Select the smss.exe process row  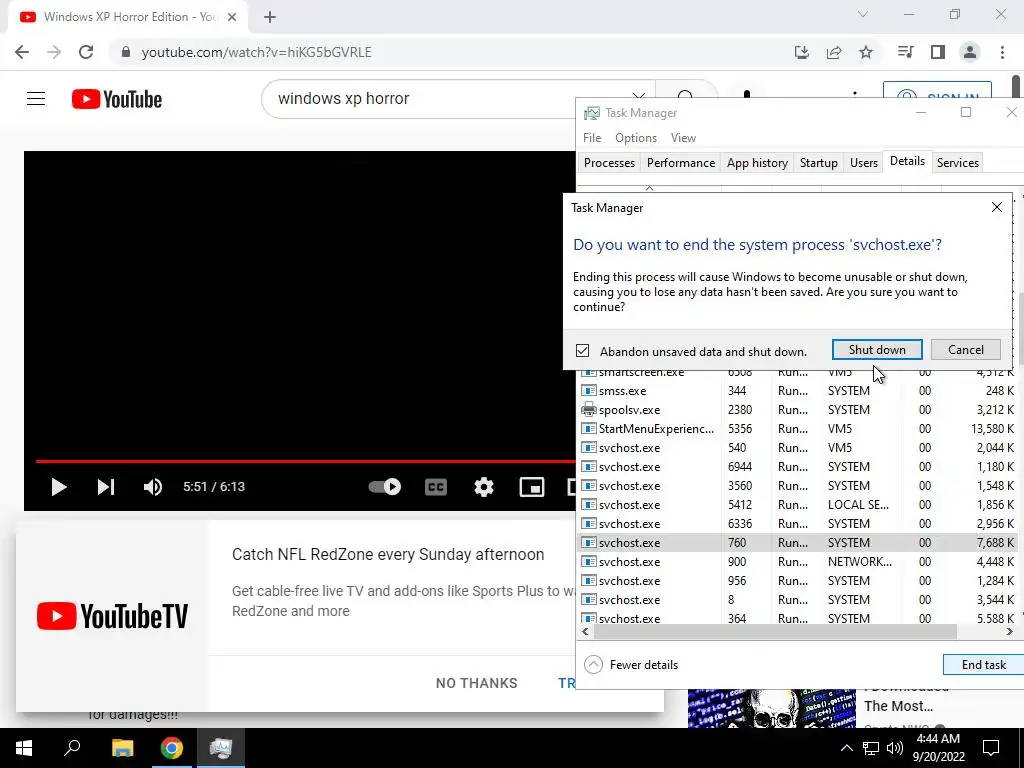(797, 391)
